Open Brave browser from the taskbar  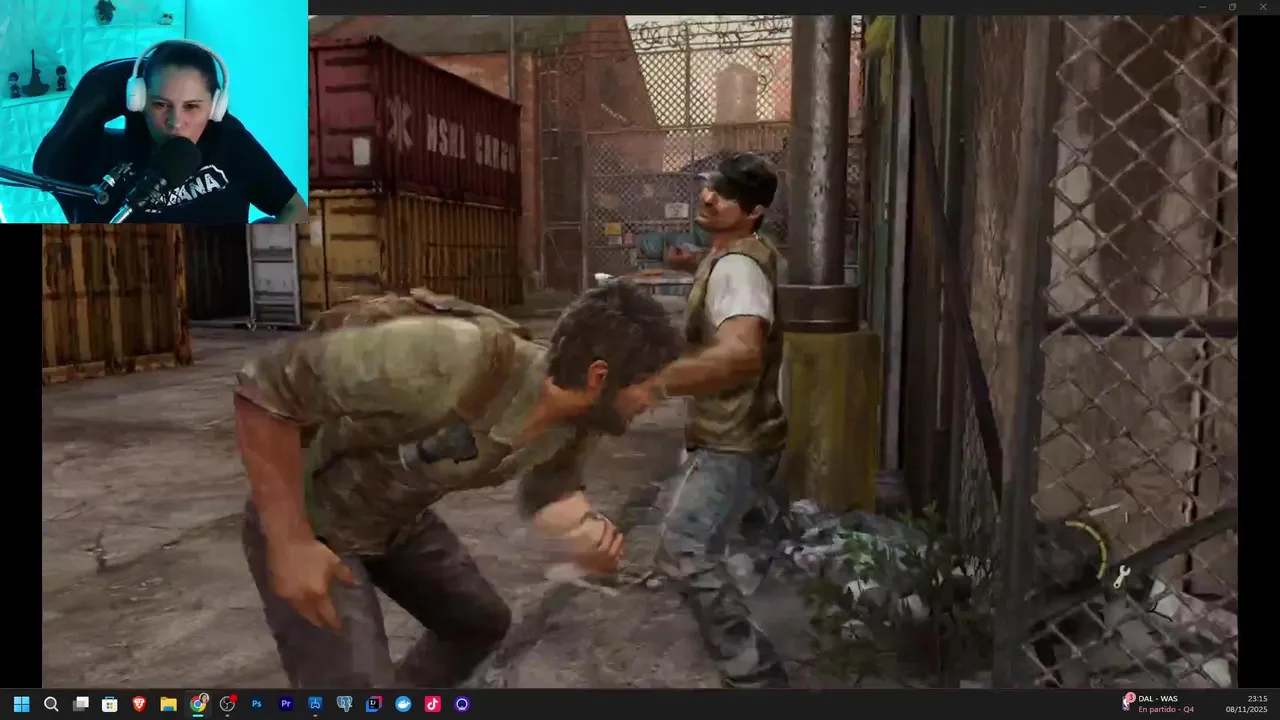tap(139, 704)
